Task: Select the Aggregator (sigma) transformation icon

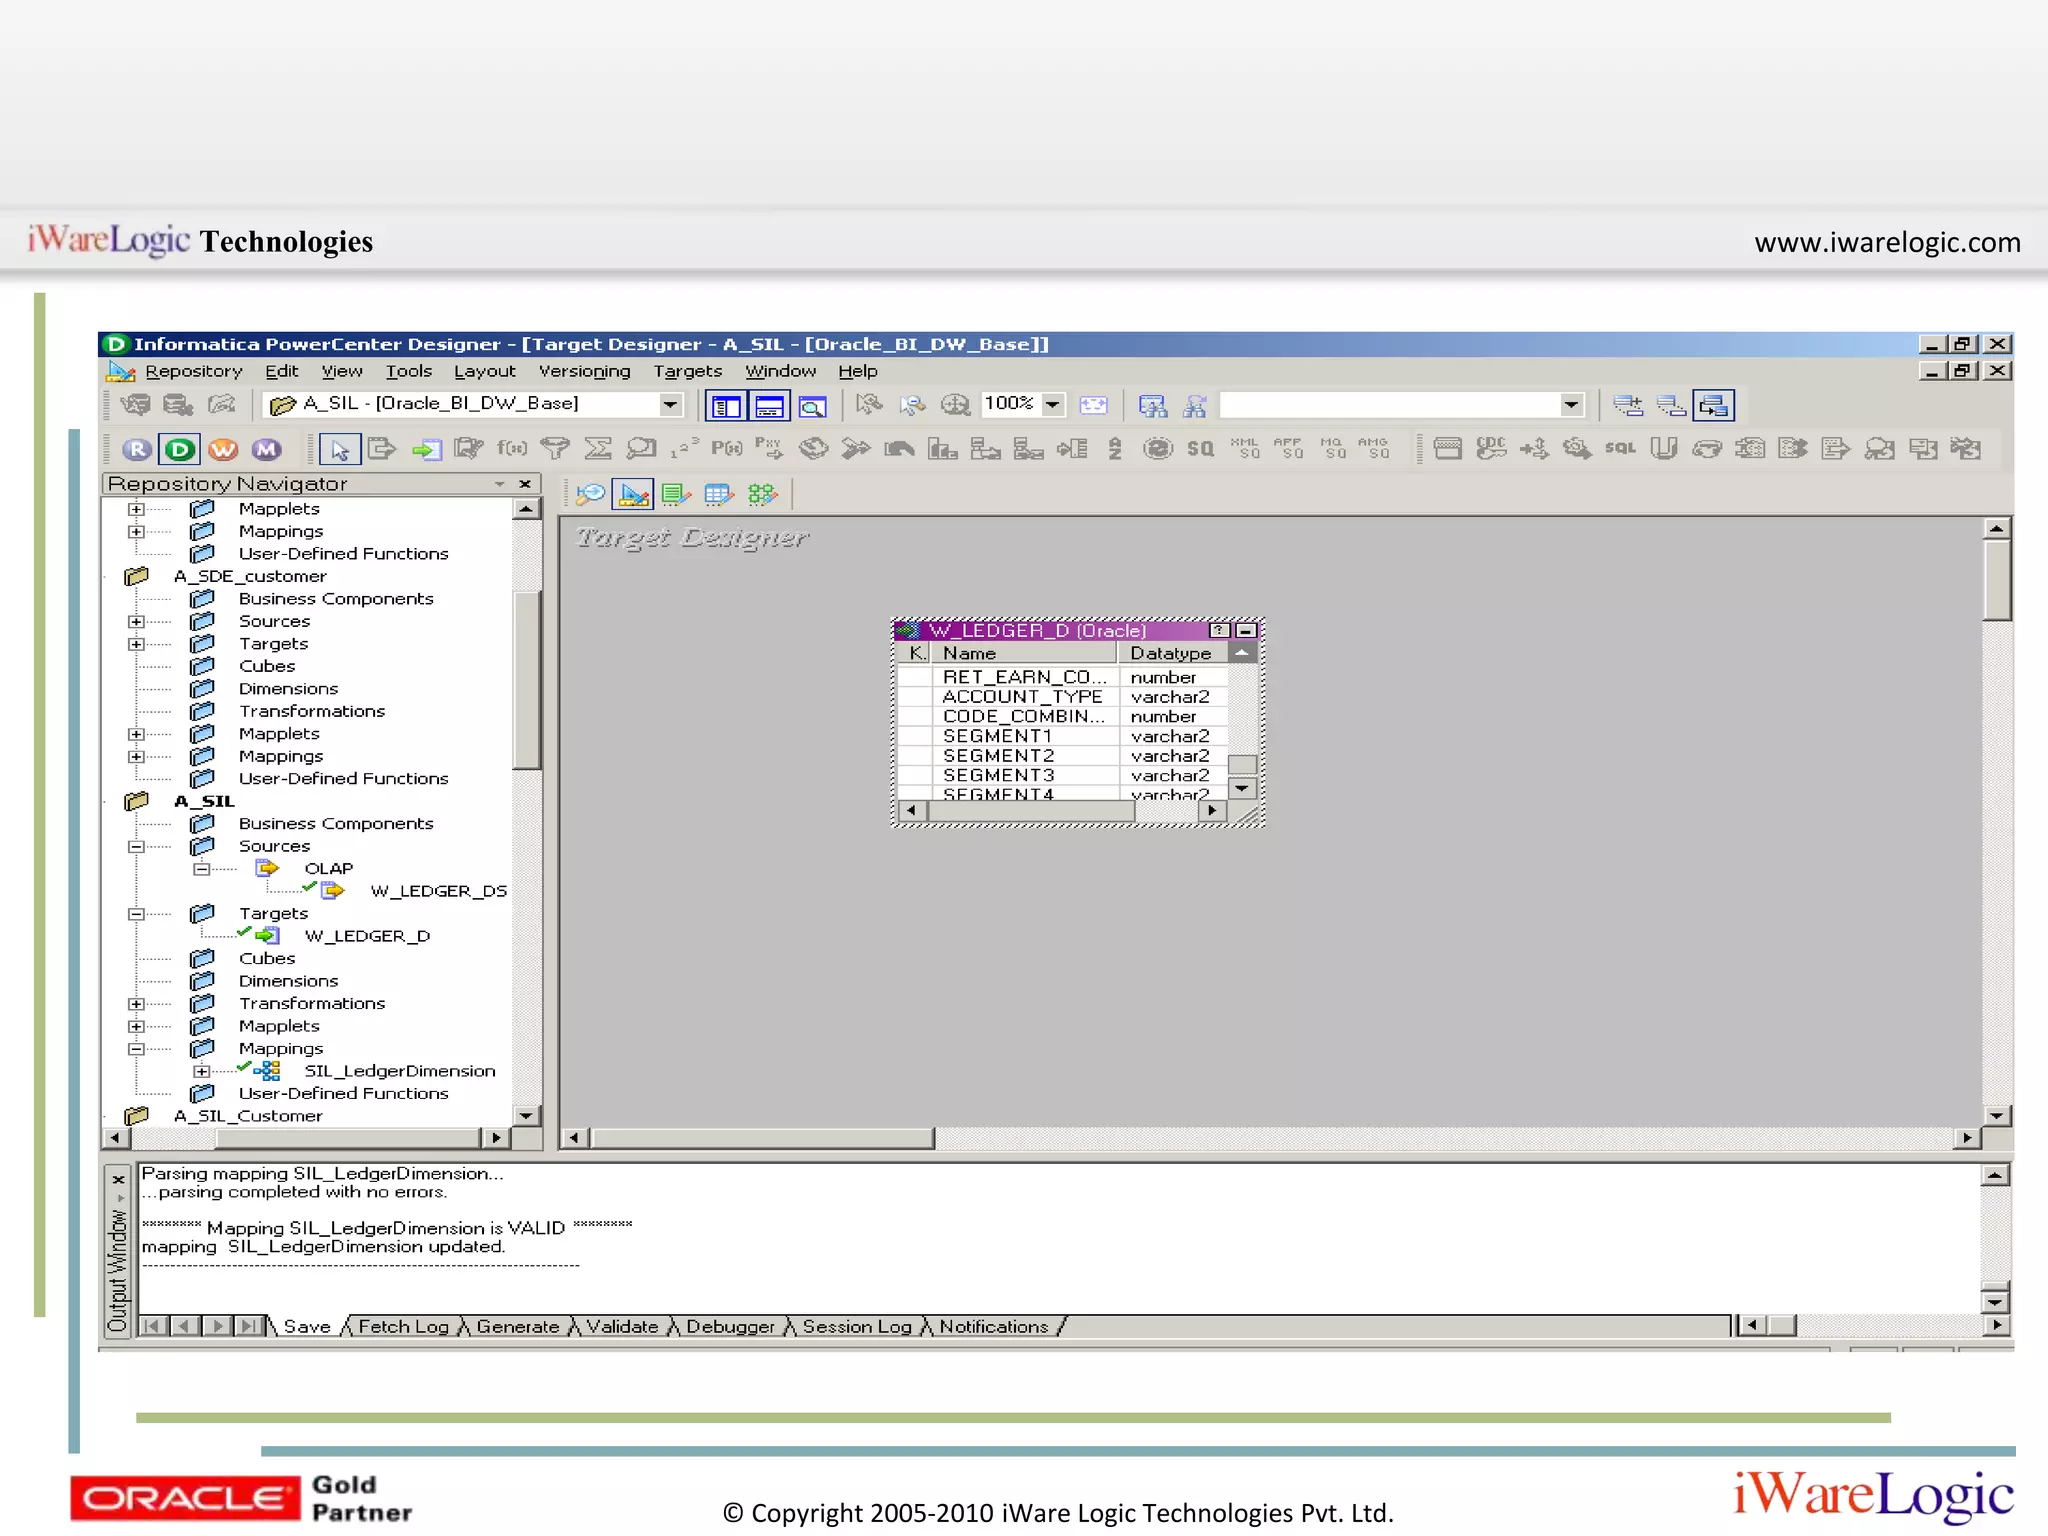Action: click(598, 449)
